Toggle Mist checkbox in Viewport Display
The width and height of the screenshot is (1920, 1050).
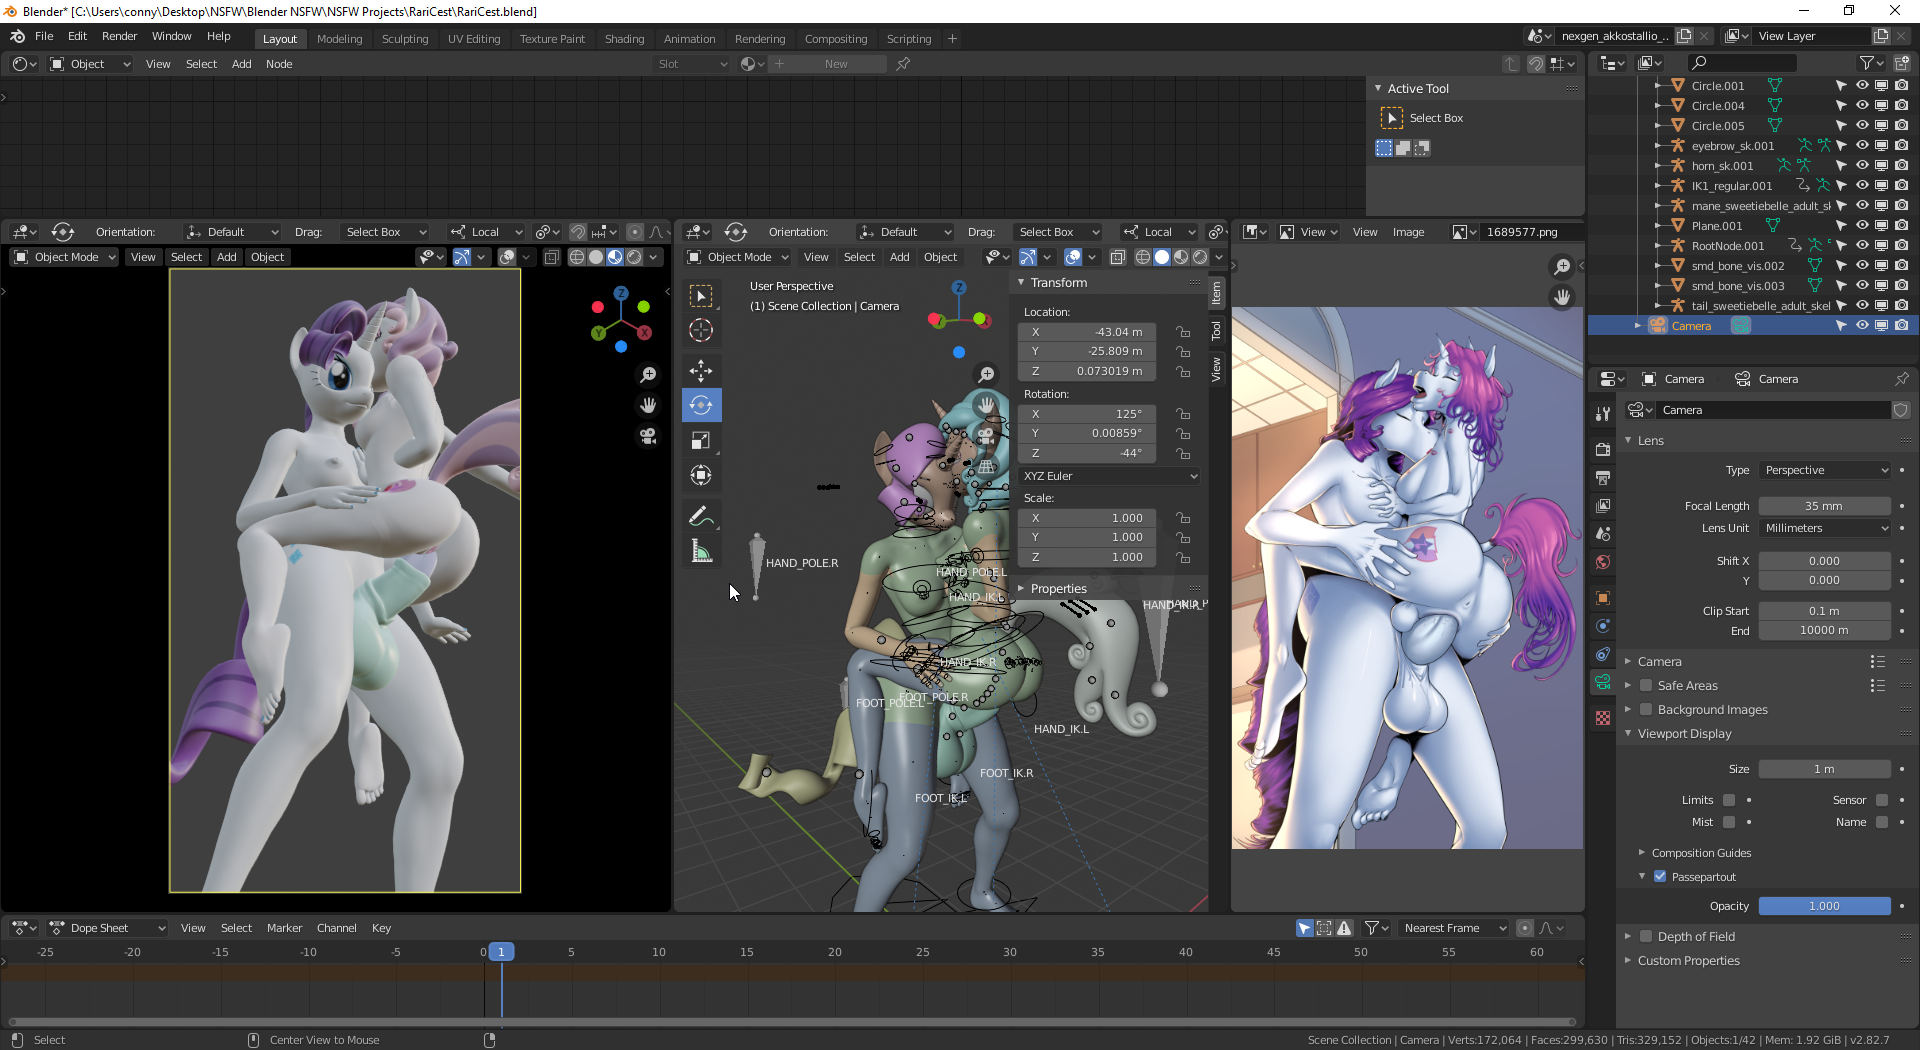1729,822
